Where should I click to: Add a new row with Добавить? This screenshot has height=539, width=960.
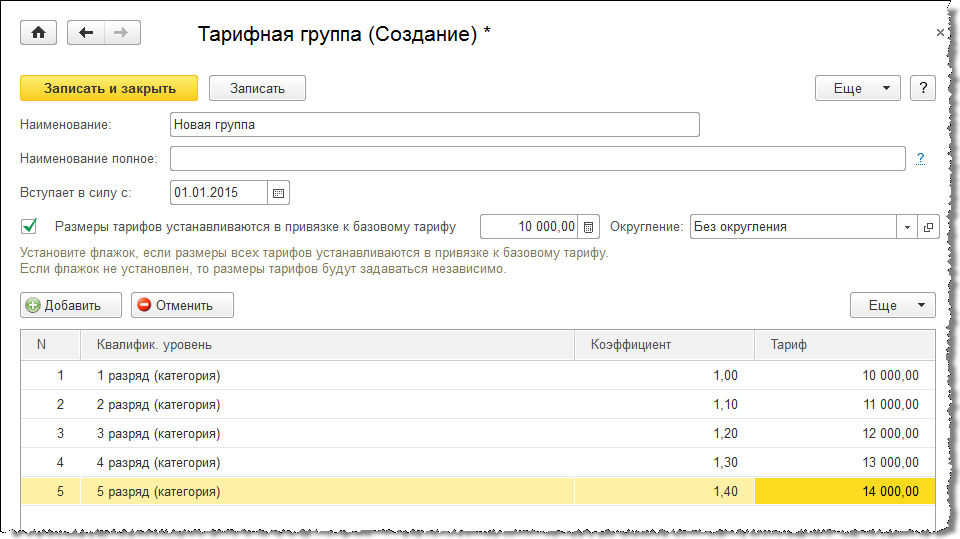[x=71, y=306]
